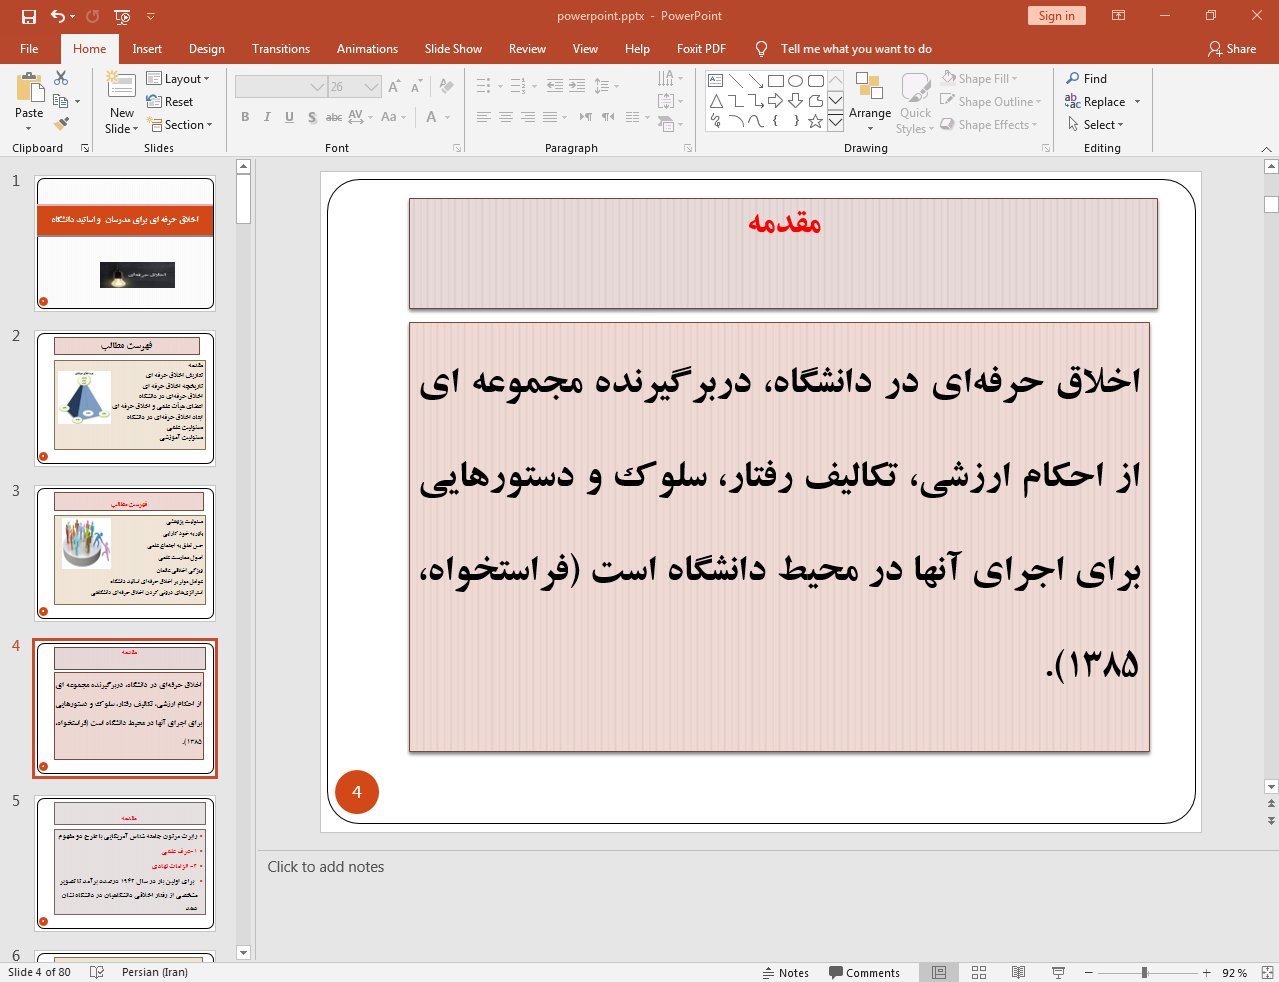Open Quick Styles gallery

tap(915, 103)
